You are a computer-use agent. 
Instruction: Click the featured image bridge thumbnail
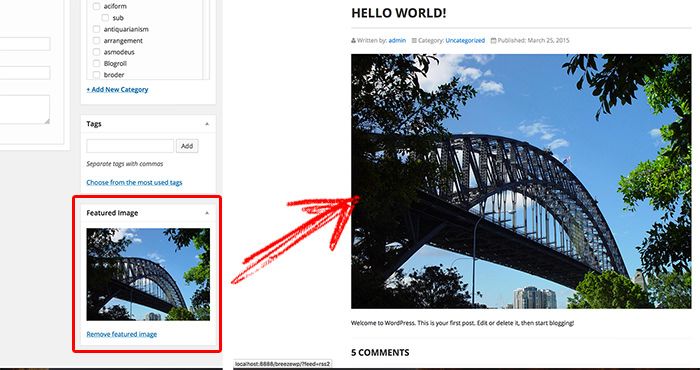tap(148, 274)
